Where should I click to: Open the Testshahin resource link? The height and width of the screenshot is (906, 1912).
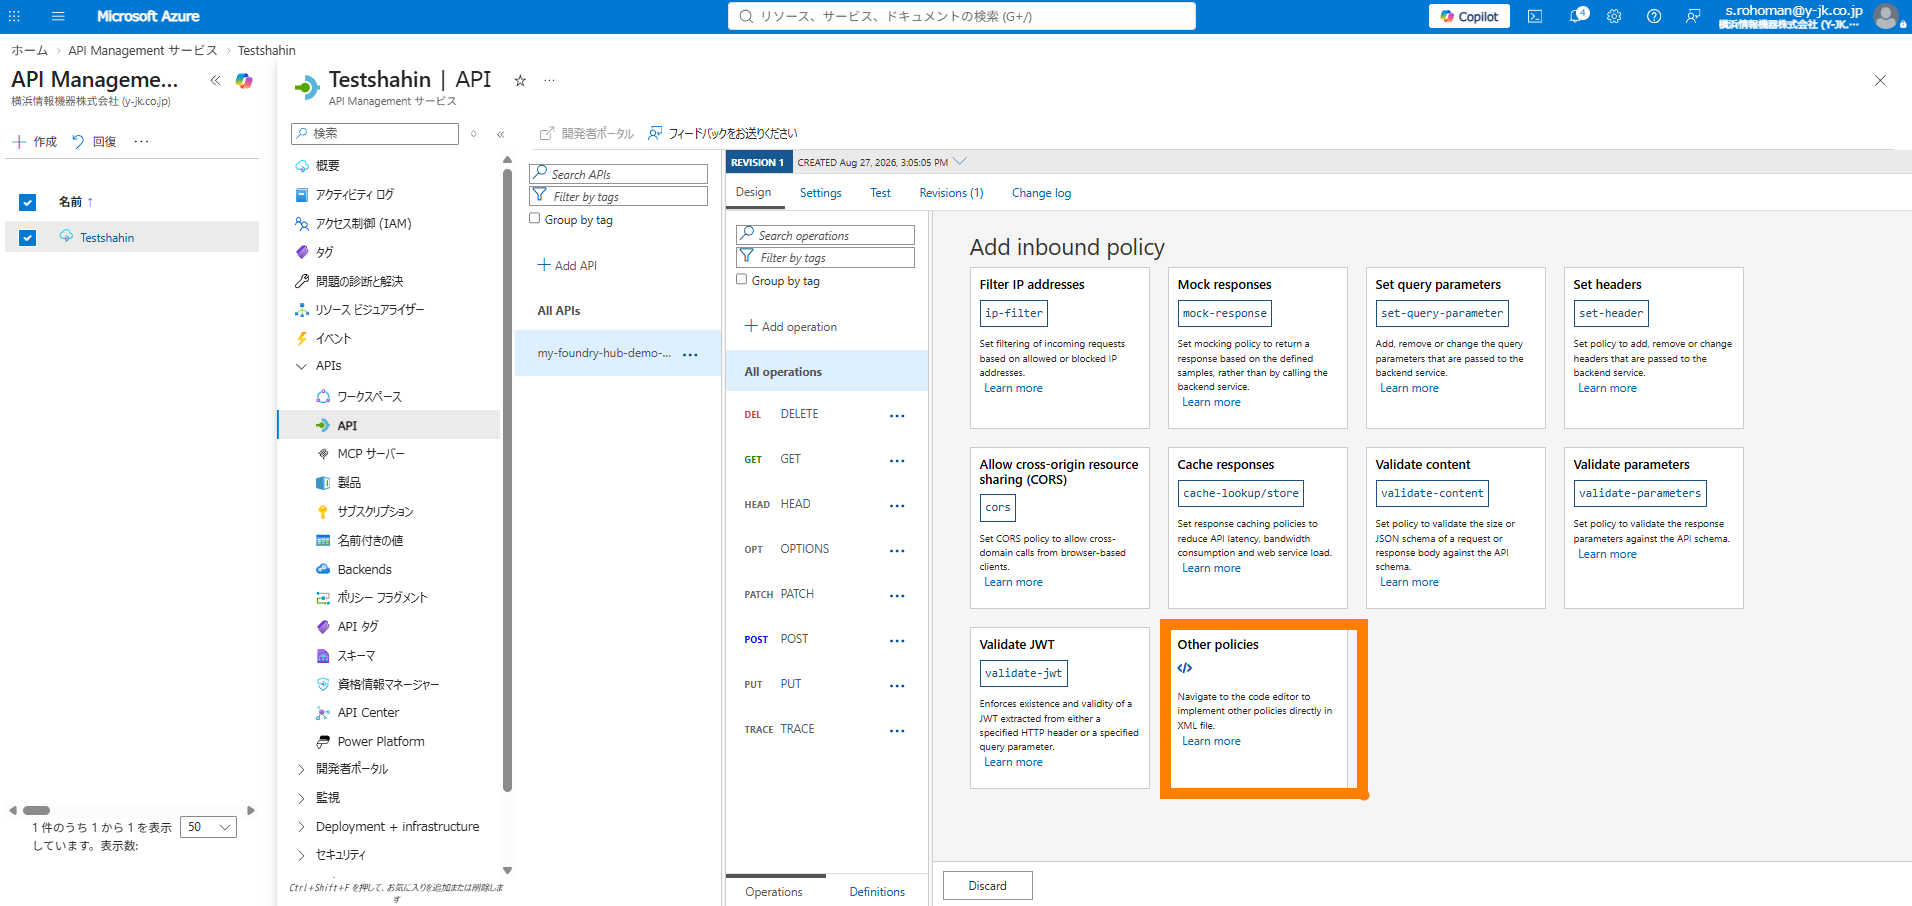point(107,238)
